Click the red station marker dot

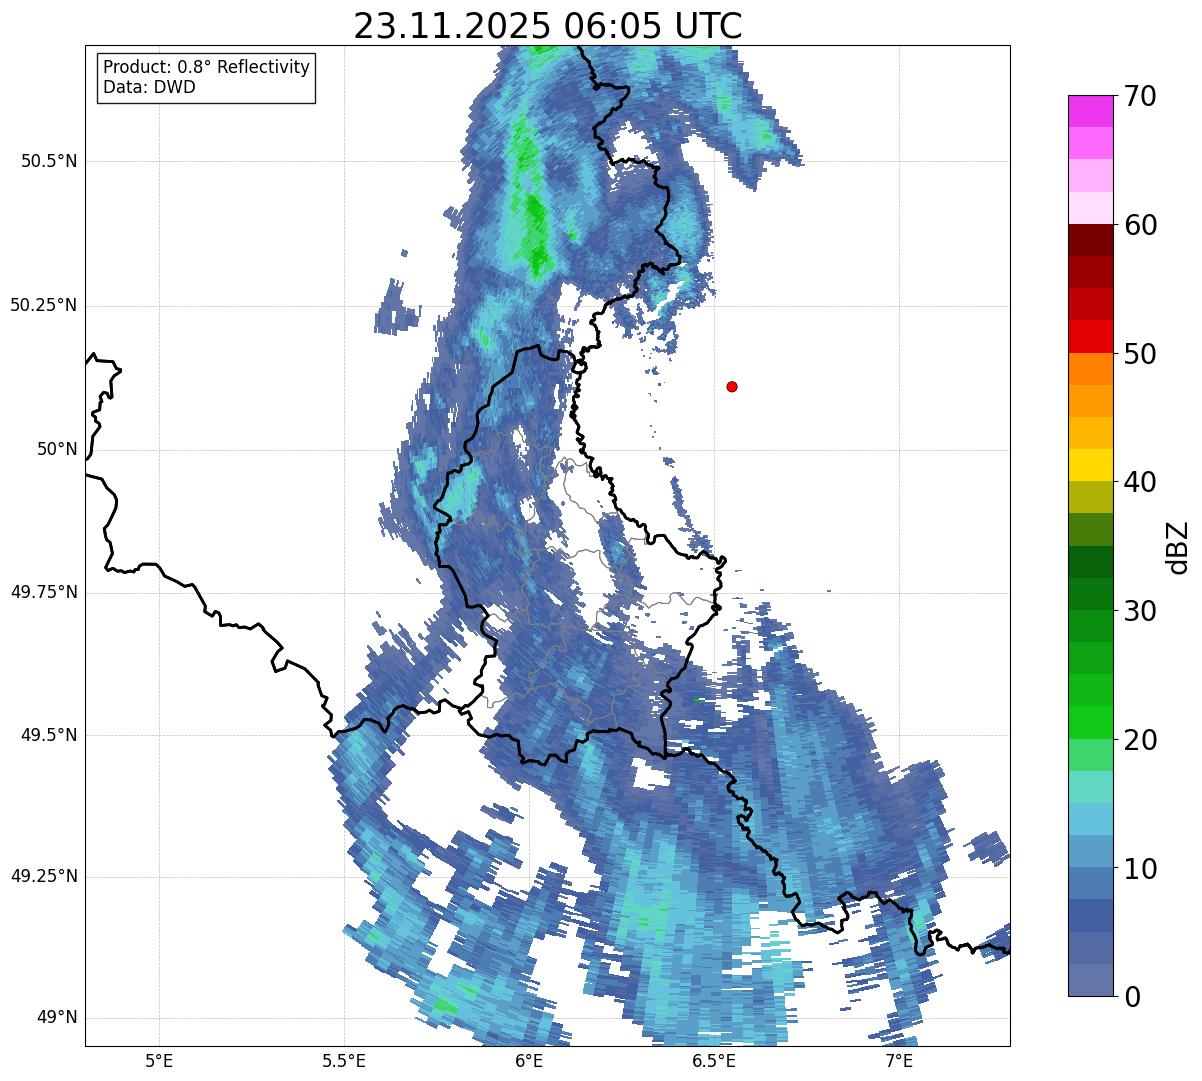[732, 386]
